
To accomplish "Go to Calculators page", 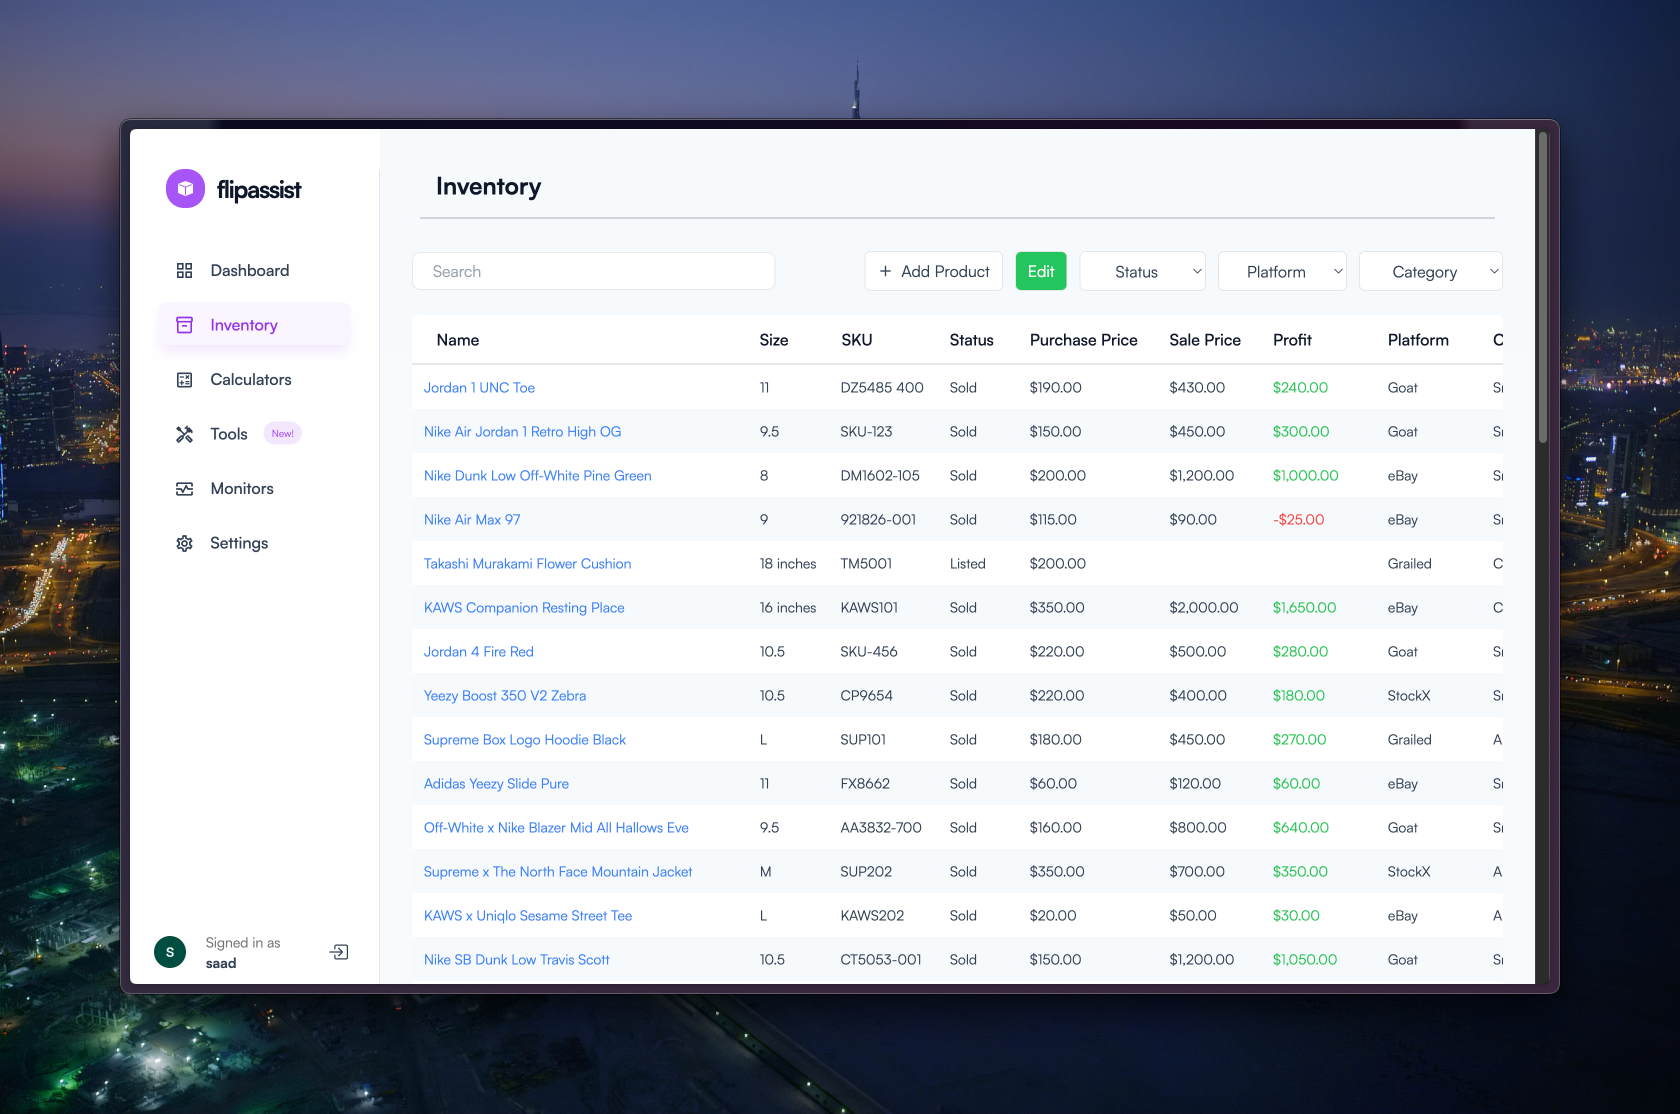I will pyautogui.click(x=254, y=380).
